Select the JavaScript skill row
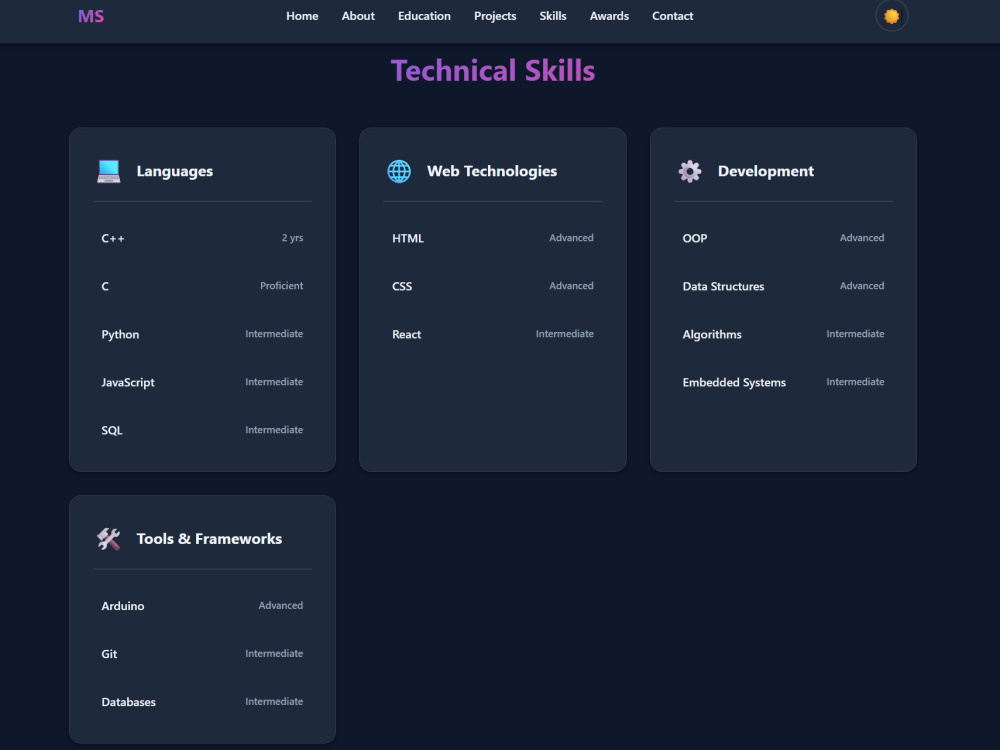Viewport: 1000px width, 750px height. pyautogui.click(x=202, y=382)
